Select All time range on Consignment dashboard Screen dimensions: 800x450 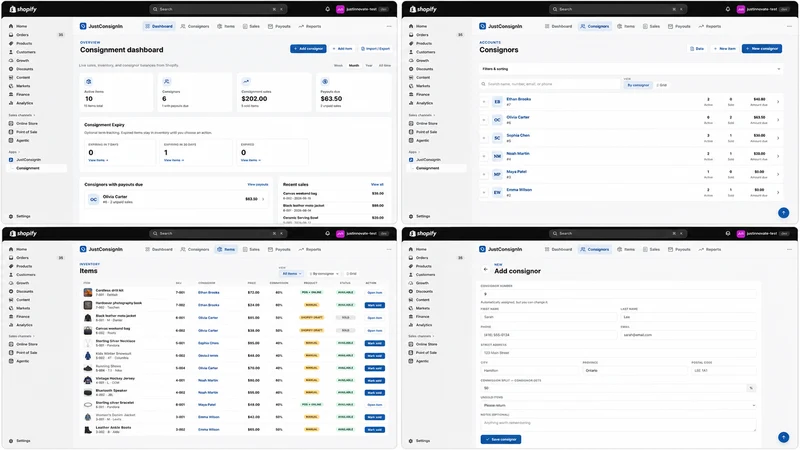[384, 65]
